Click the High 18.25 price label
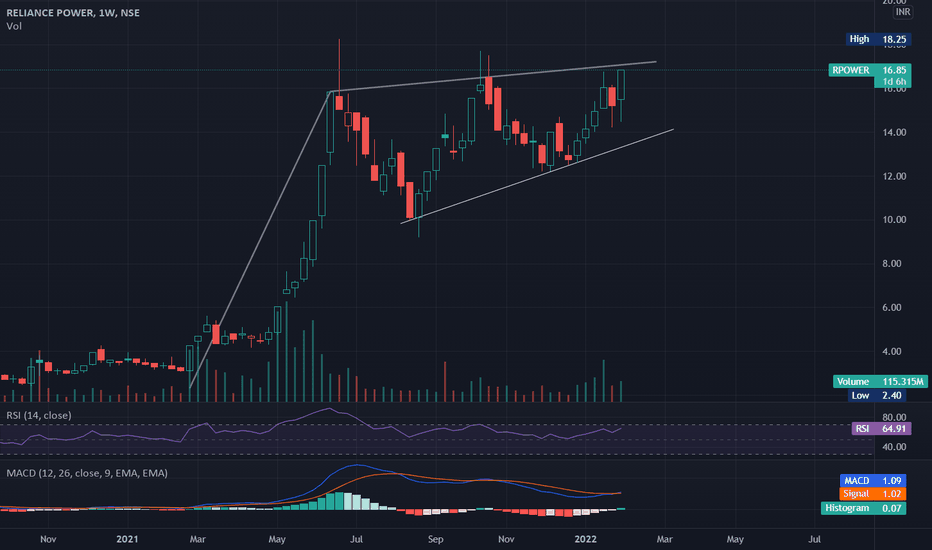932x550 pixels. point(879,39)
